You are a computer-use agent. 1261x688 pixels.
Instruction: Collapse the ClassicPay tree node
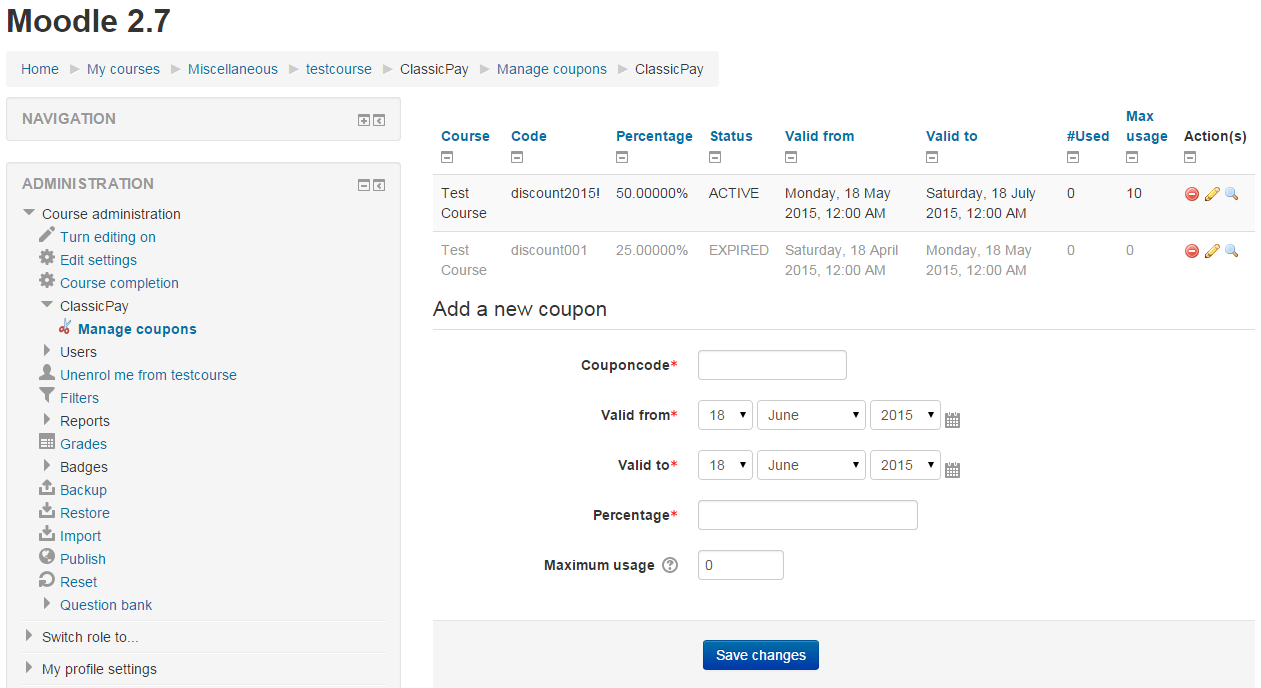(x=47, y=305)
